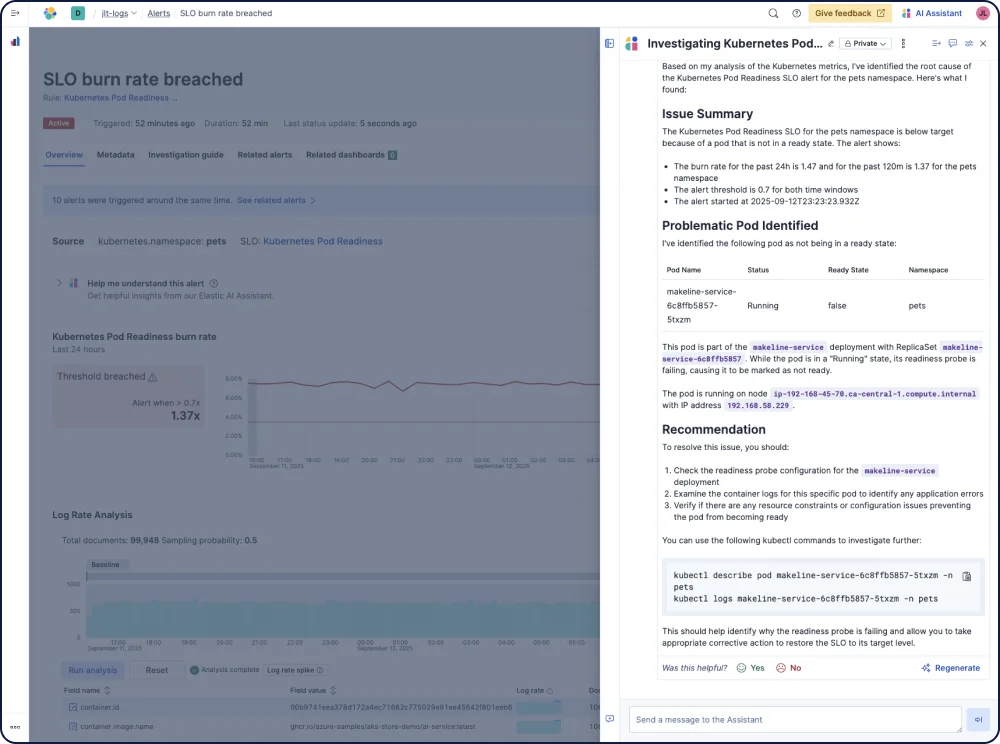This screenshot has height=744, width=1000.
Task: Click the 192.168.58.229 IP address code
Action: (758, 405)
